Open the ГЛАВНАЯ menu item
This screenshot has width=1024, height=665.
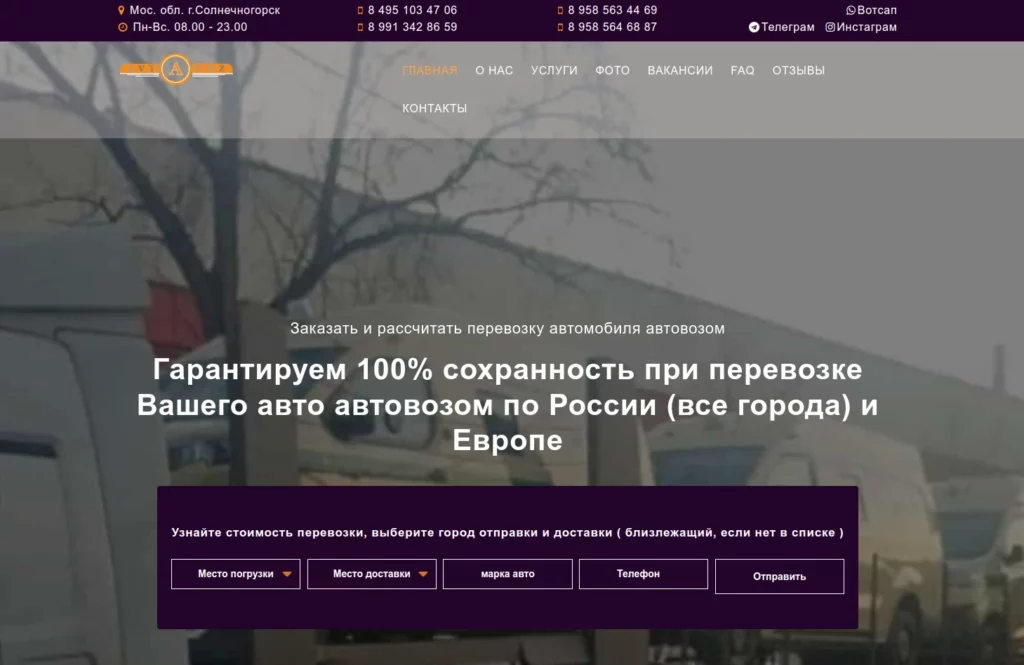pos(430,71)
